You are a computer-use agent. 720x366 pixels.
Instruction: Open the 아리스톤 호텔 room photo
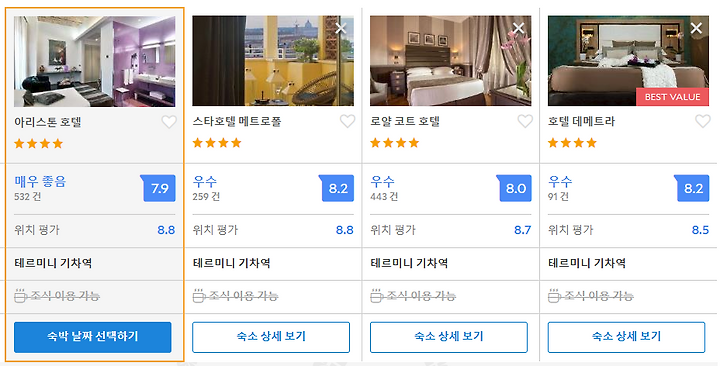tap(95, 62)
